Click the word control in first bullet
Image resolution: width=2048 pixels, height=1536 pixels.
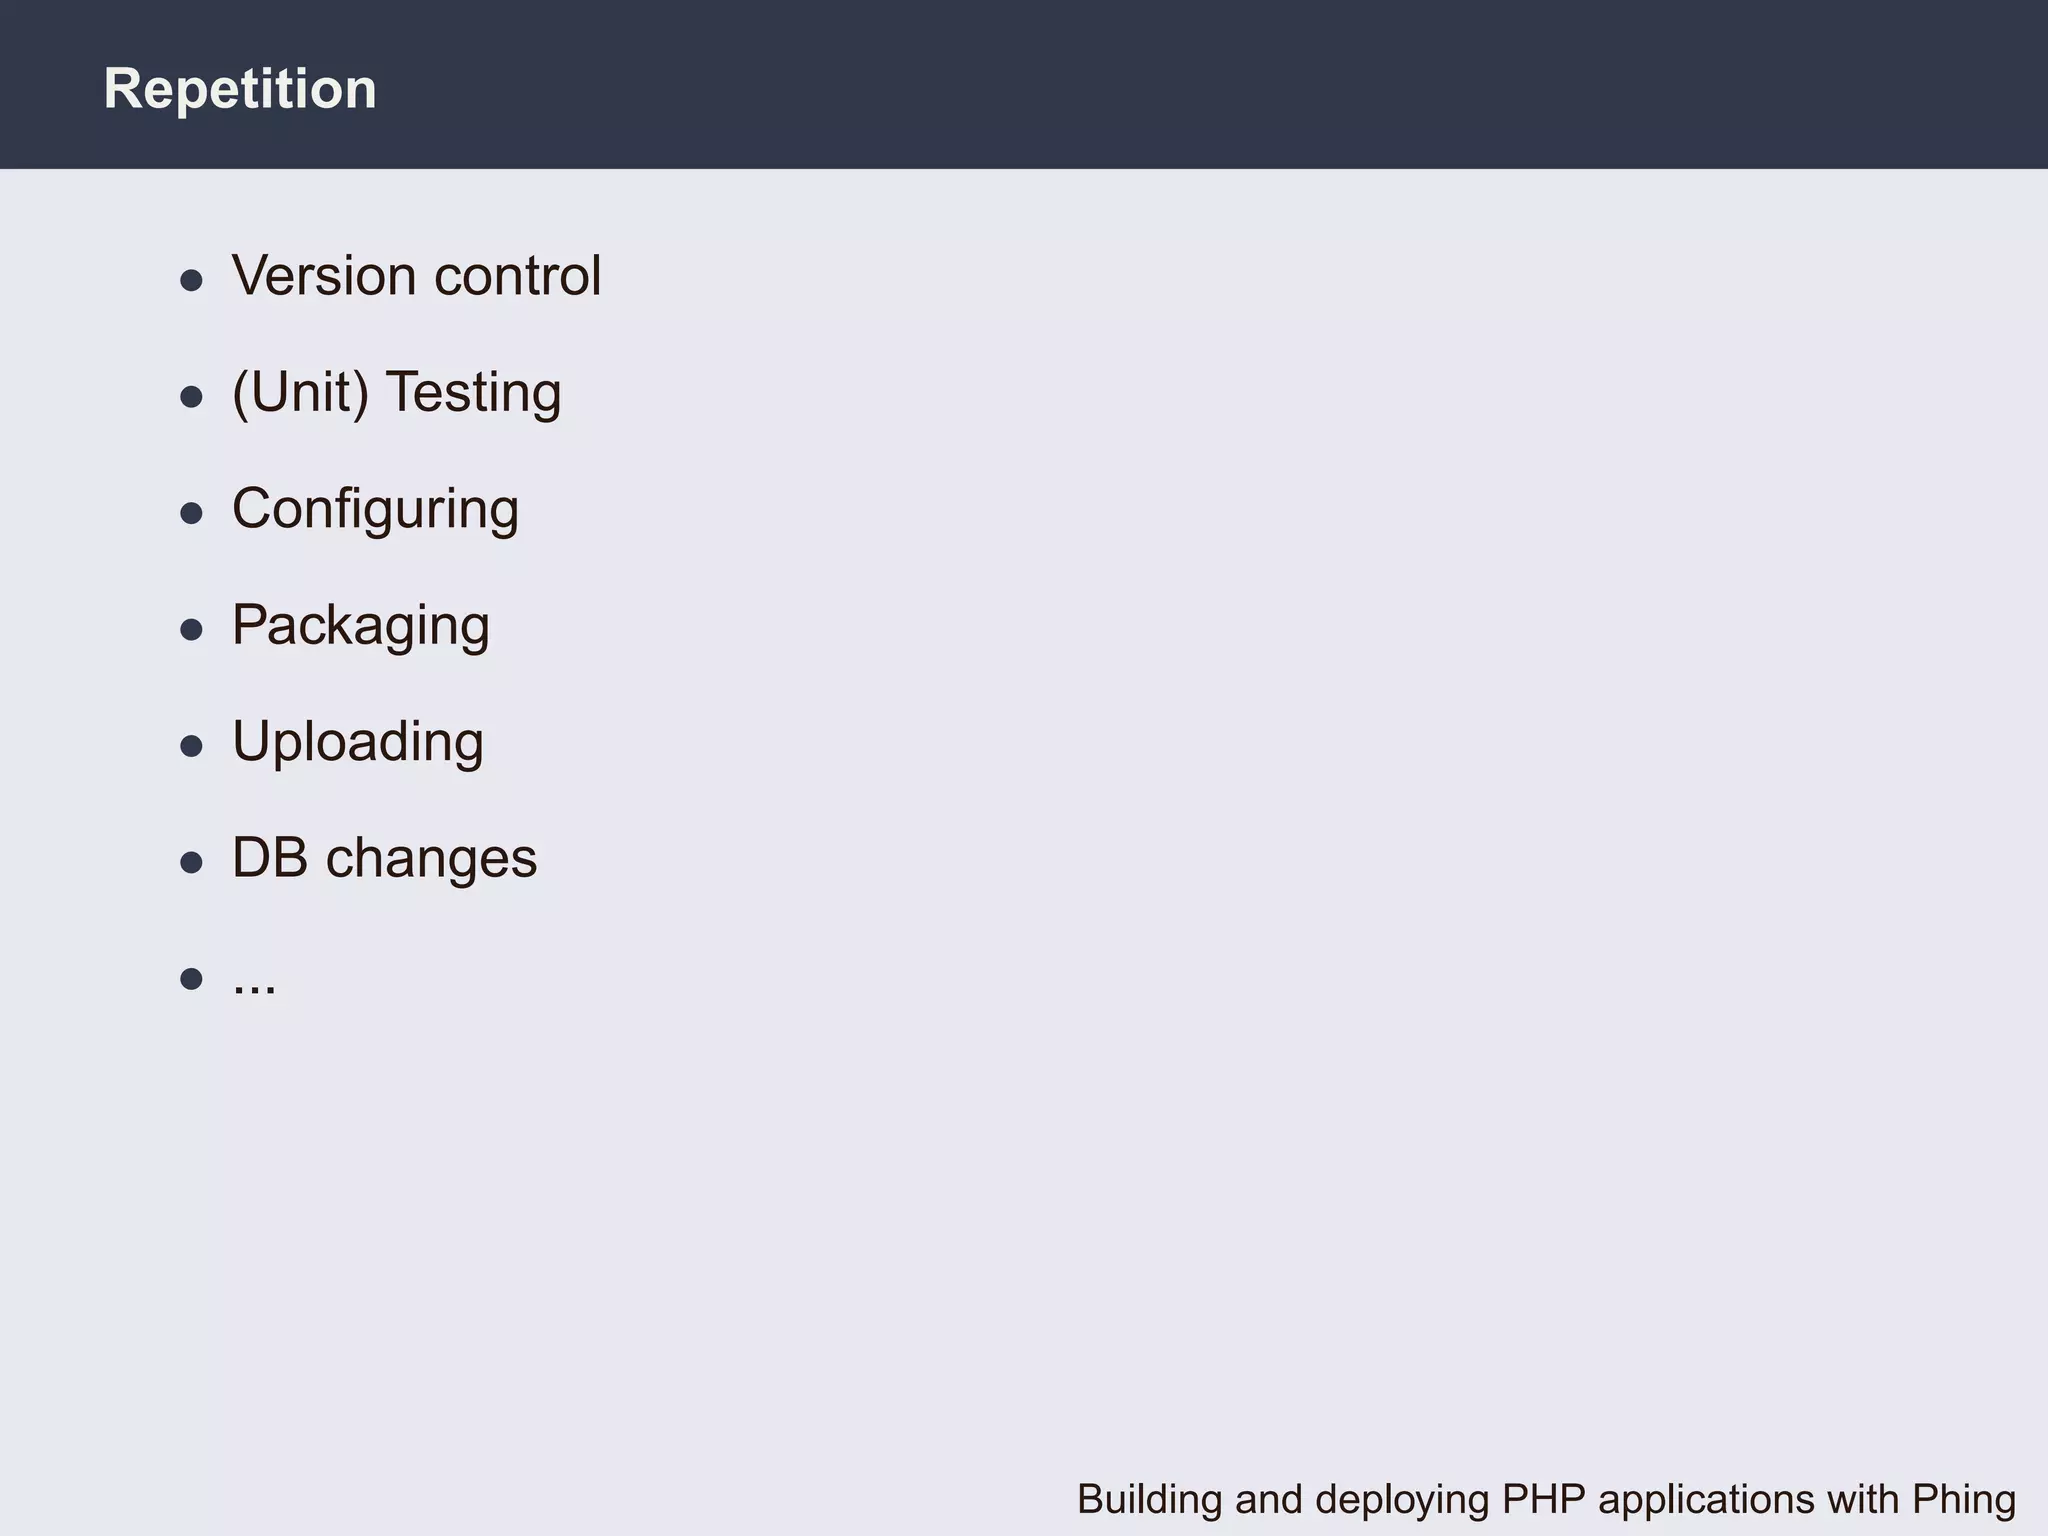point(517,275)
